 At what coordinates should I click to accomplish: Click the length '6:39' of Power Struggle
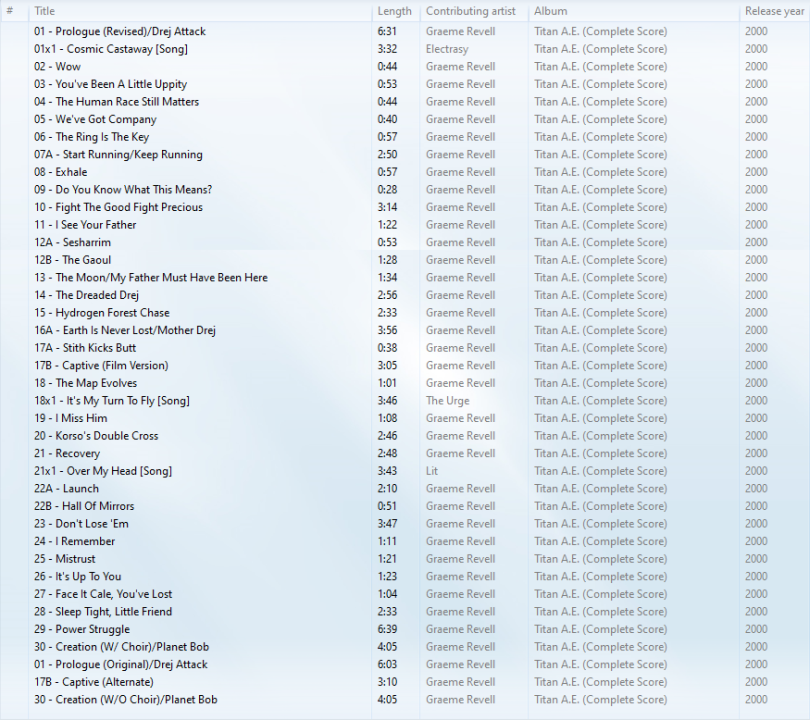pyautogui.click(x=387, y=629)
